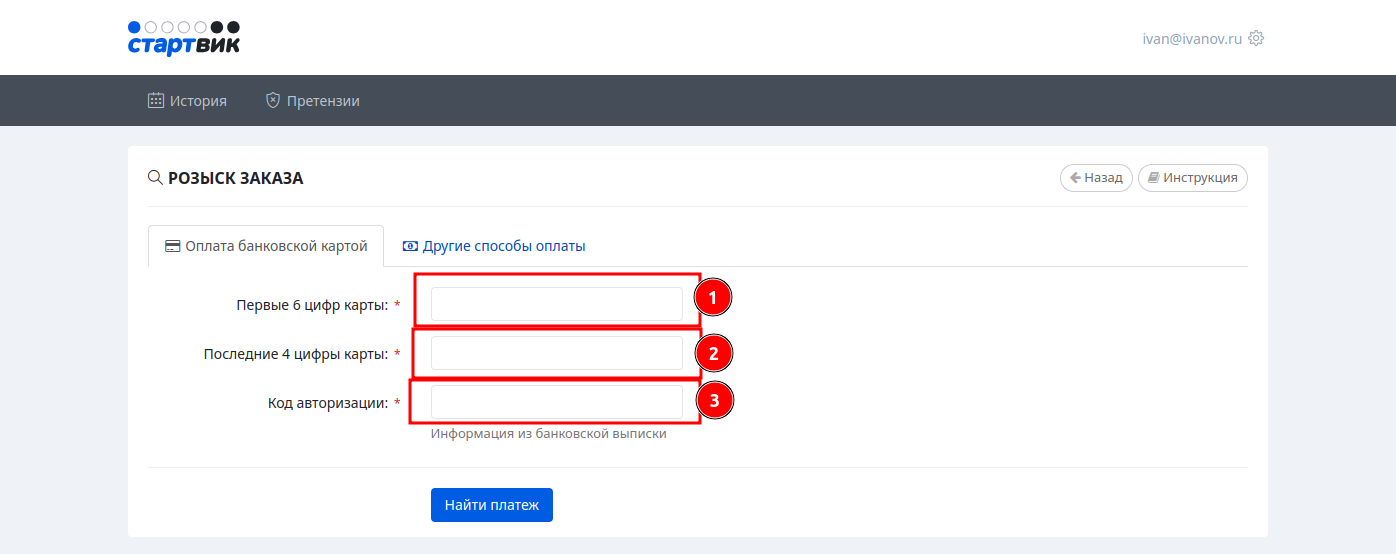
Task: Click the red badge numbered 2
Action: (713, 353)
